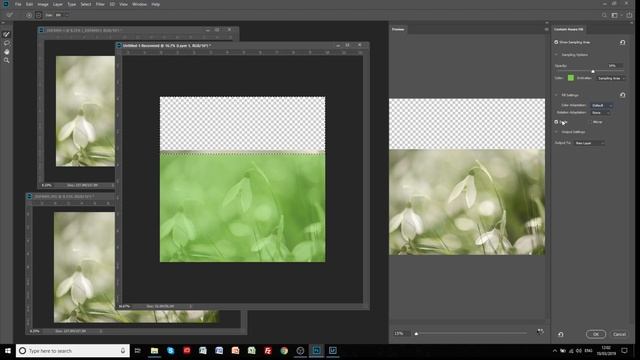Click the add-to-sampling-area brush mode icon
The image size is (640, 360).
point(29,15)
